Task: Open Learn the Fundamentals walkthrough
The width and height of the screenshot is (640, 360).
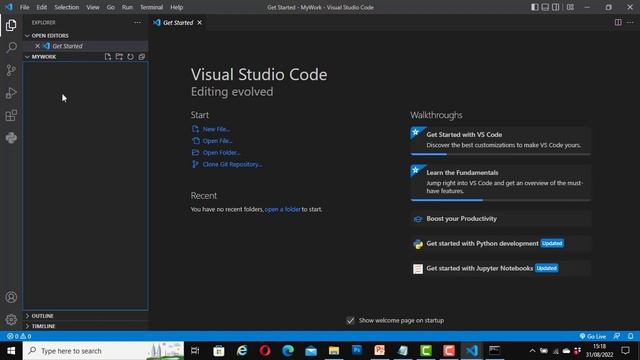Action: click(x=500, y=183)
